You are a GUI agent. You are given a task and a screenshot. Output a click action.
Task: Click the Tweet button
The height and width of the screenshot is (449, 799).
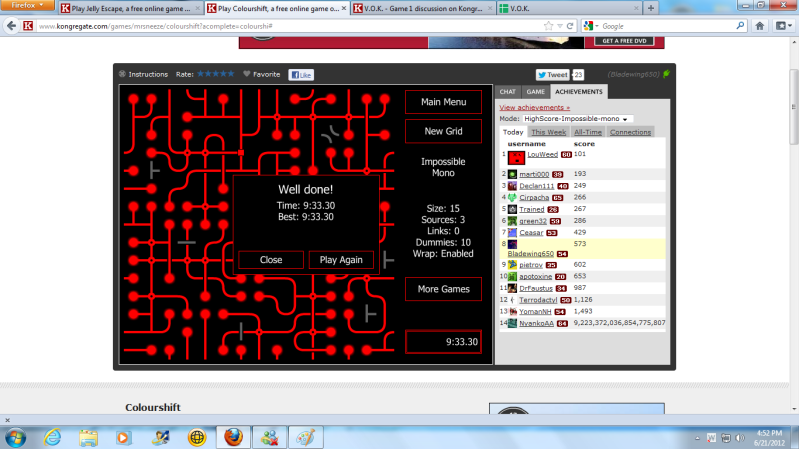[x=552, y=75]
